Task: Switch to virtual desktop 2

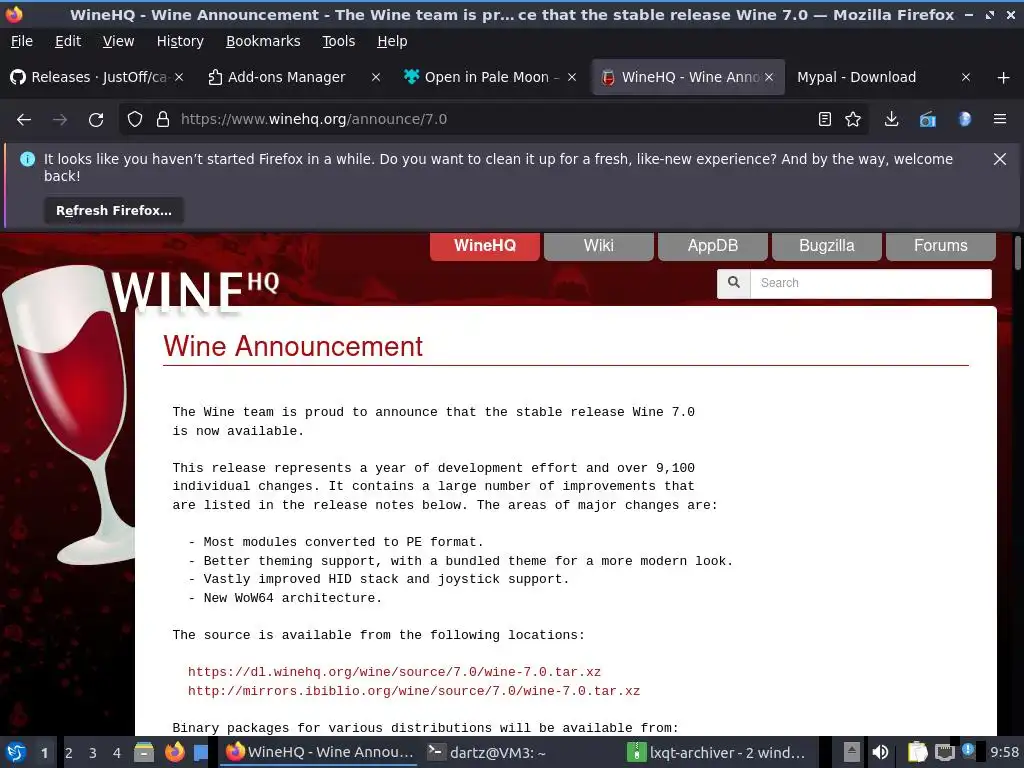Action: (x=69, y=752)
